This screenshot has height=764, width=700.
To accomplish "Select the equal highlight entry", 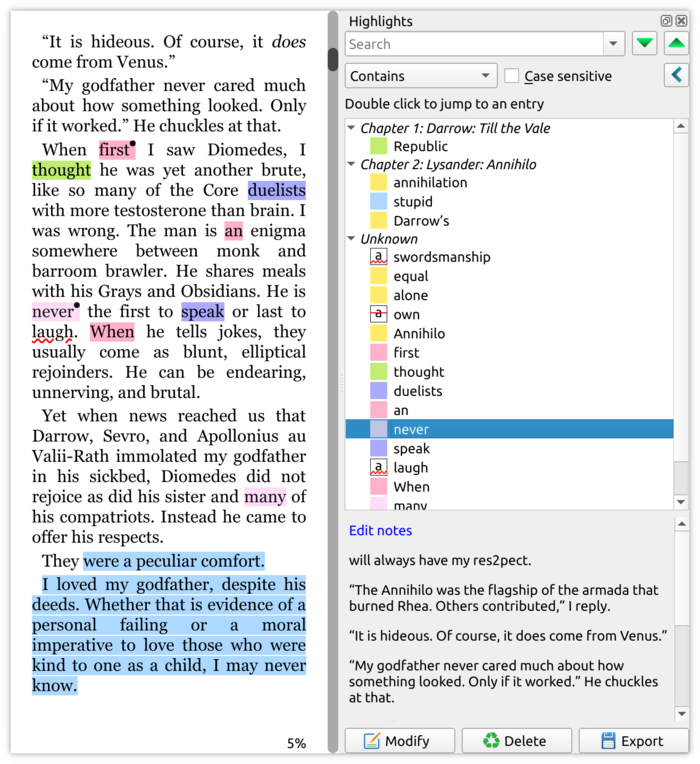I will click(x=411, y=276).
